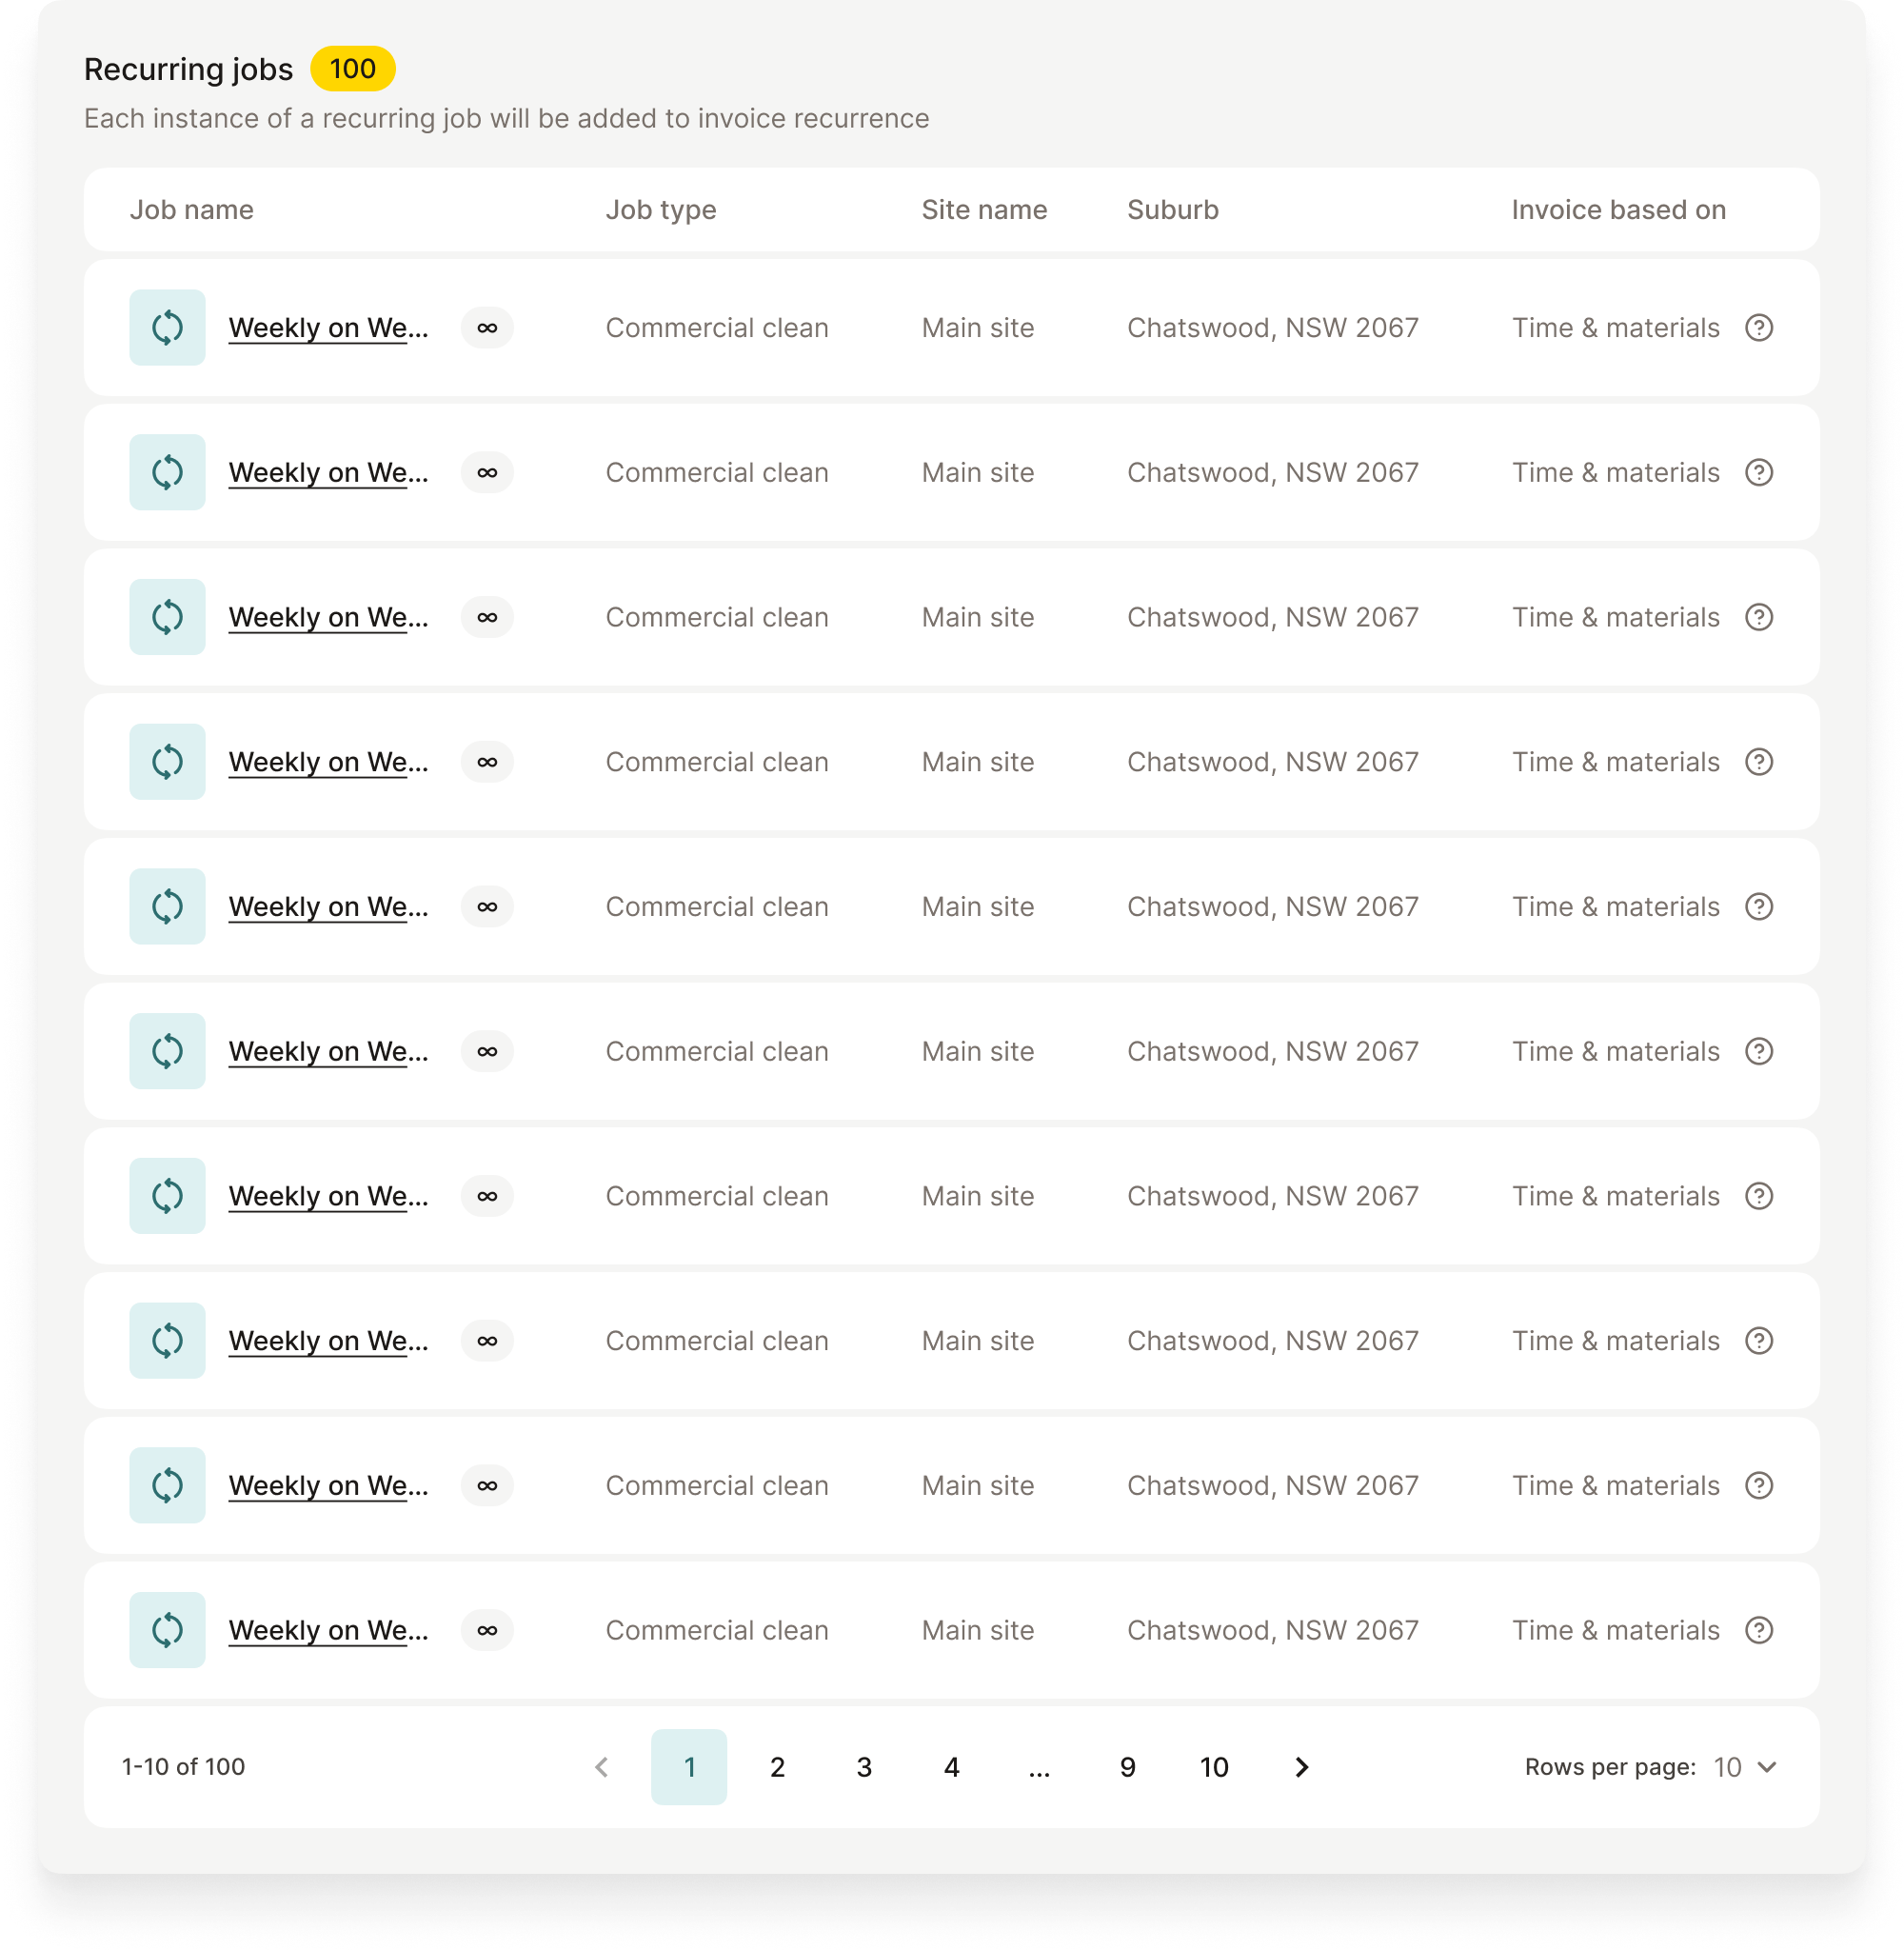Viewport: 1904px width, 1950px height.
Task: Jump to page 10 in pagination
Action: click(x=1214, y=1767)
